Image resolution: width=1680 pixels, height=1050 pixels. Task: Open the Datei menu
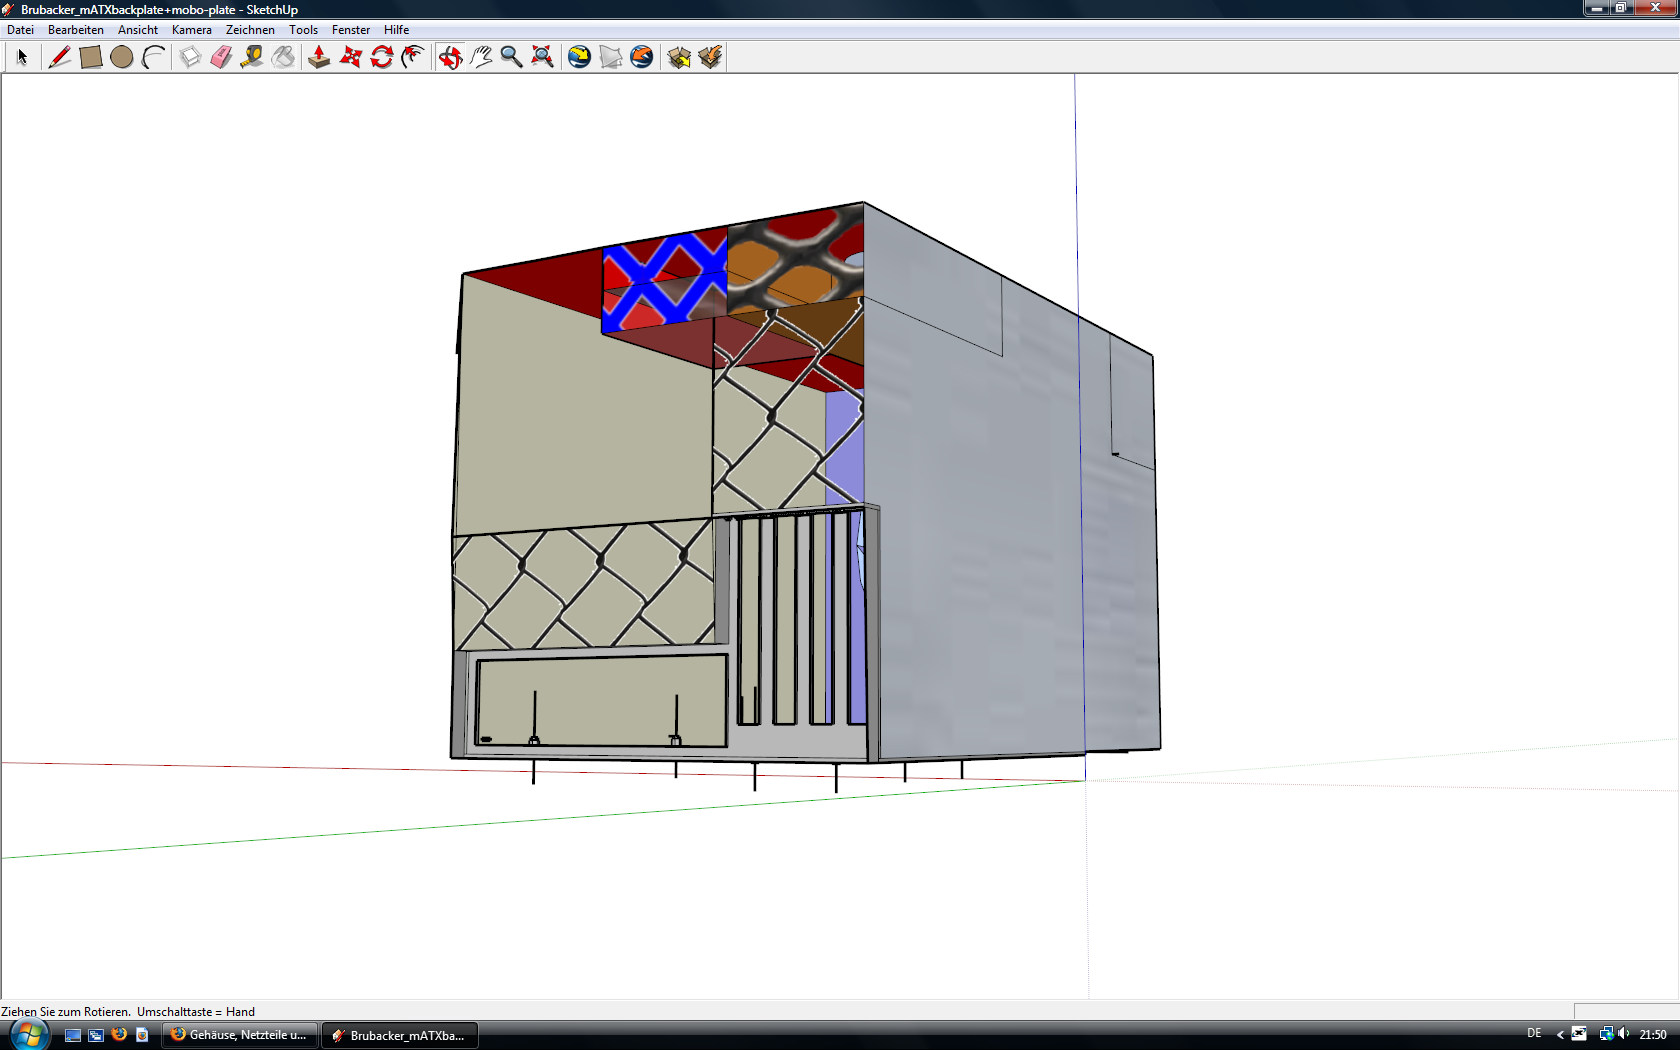[20, 30]
